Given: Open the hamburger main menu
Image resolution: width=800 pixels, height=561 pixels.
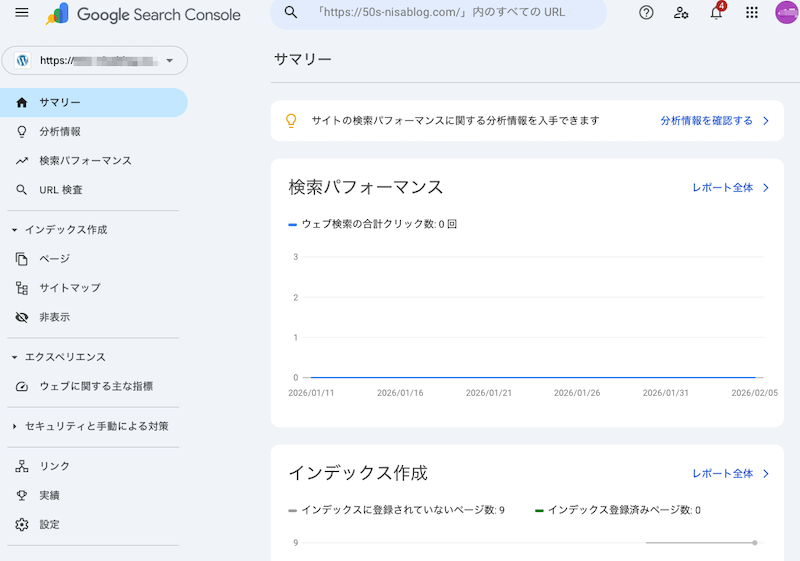Looking at the screenshot, I should tap(22, 13).
